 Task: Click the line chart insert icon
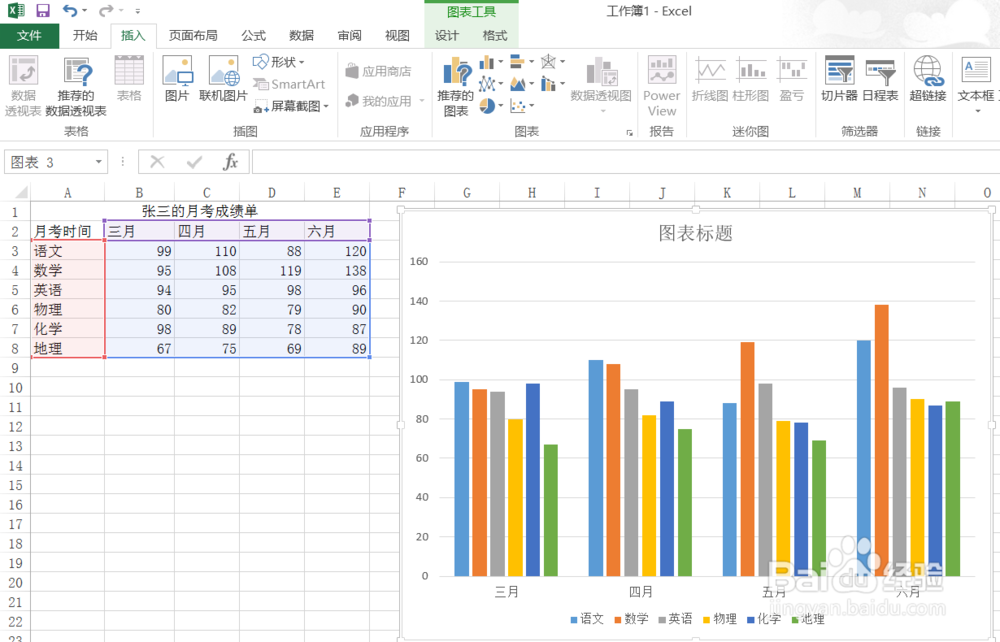487,84
